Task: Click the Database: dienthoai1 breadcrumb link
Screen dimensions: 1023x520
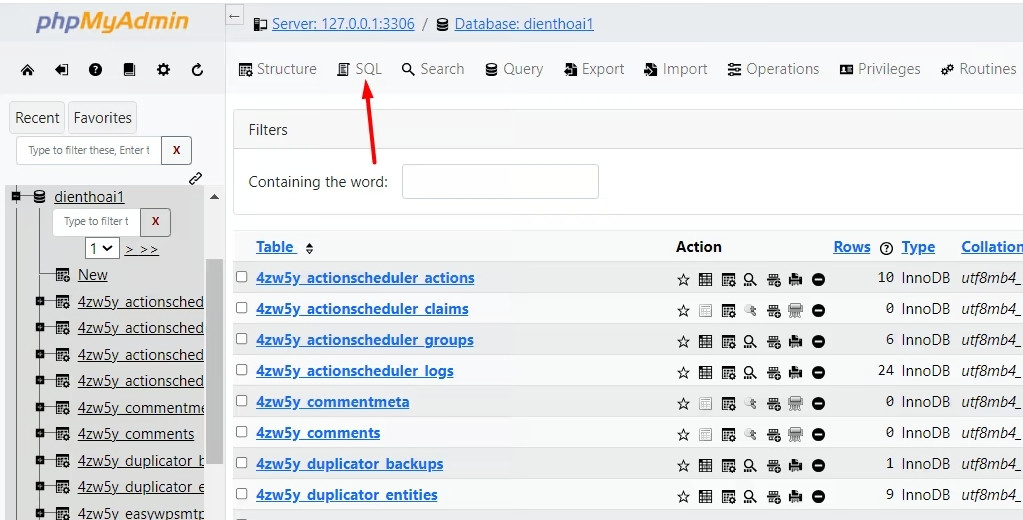Action: (x=524, y=24)
